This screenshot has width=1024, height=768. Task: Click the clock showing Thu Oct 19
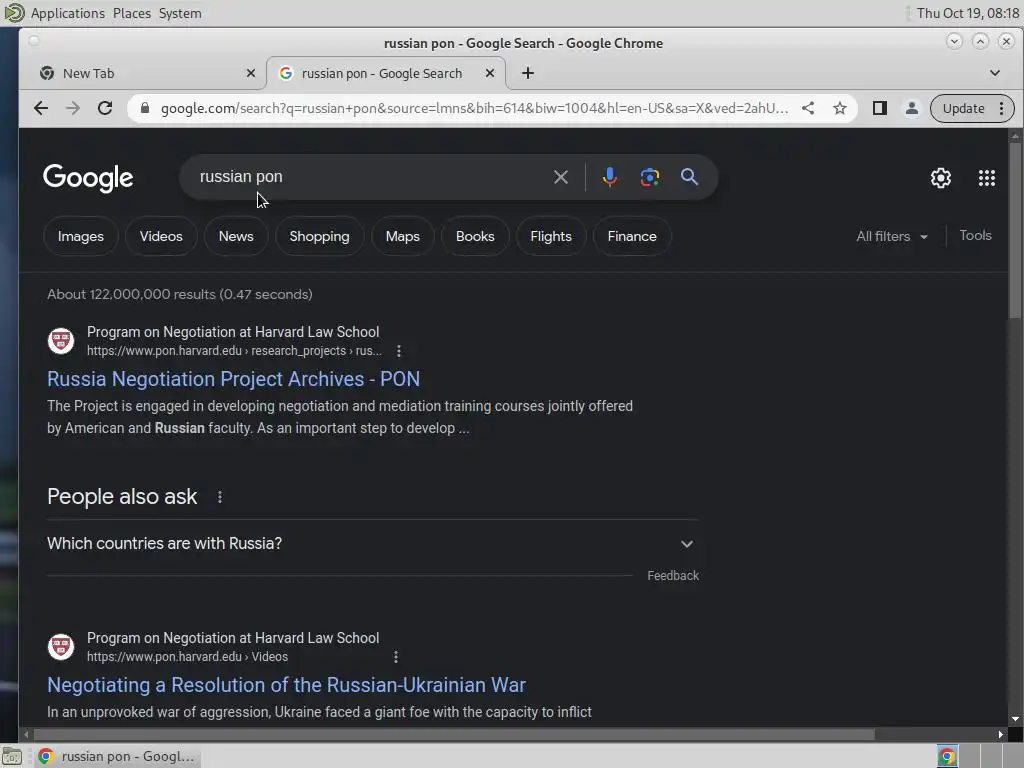[x=967, y=13]
